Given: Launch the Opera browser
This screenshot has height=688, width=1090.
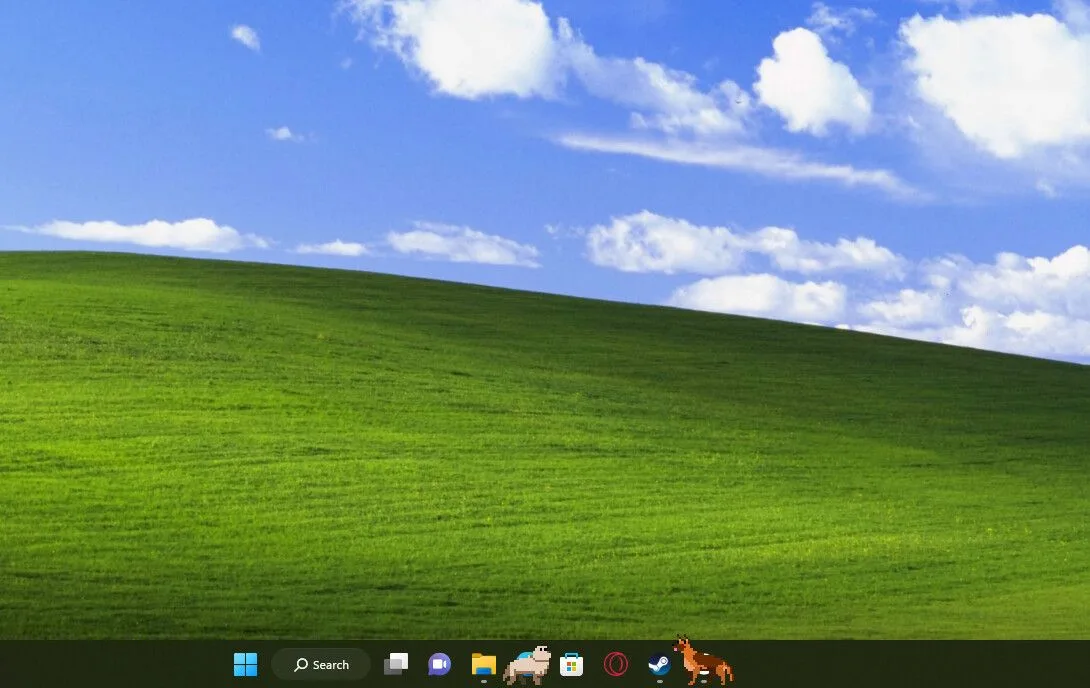Looking at the screenshot, I should pyautogui.click(x=615, y=664).
